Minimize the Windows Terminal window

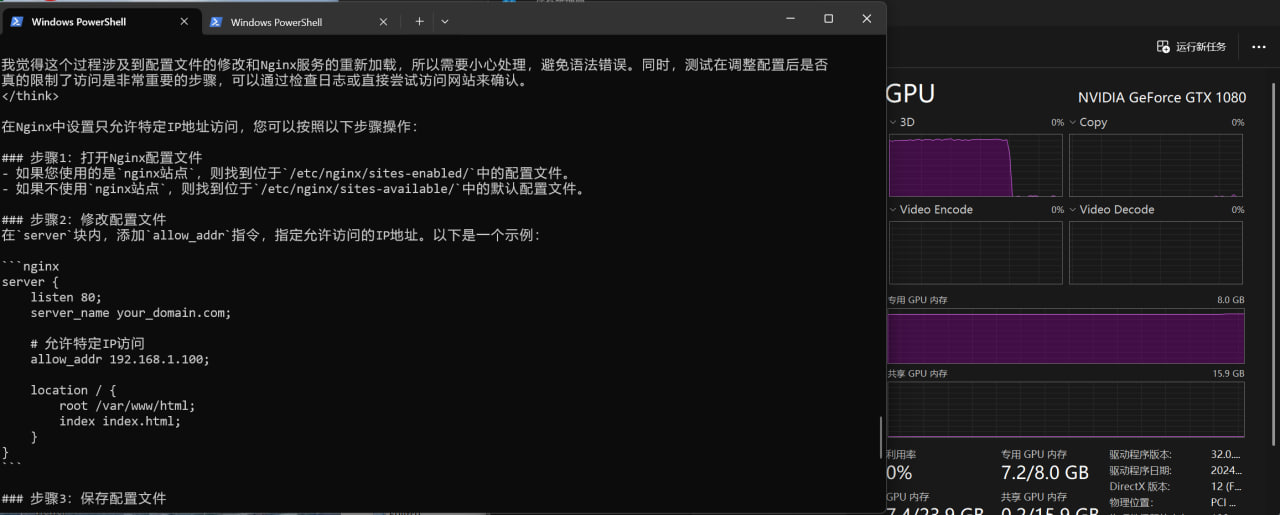(x=790, y=18)
